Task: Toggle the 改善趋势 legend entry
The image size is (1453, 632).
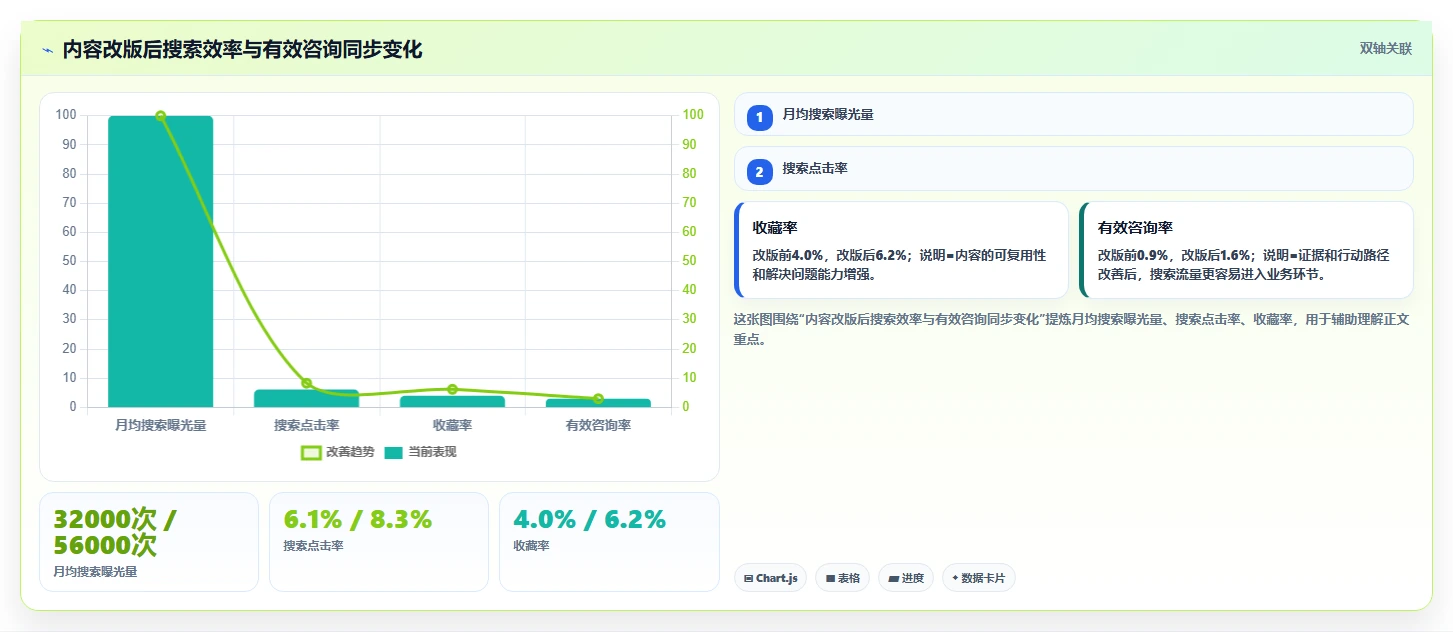Action: coord(338,452)
